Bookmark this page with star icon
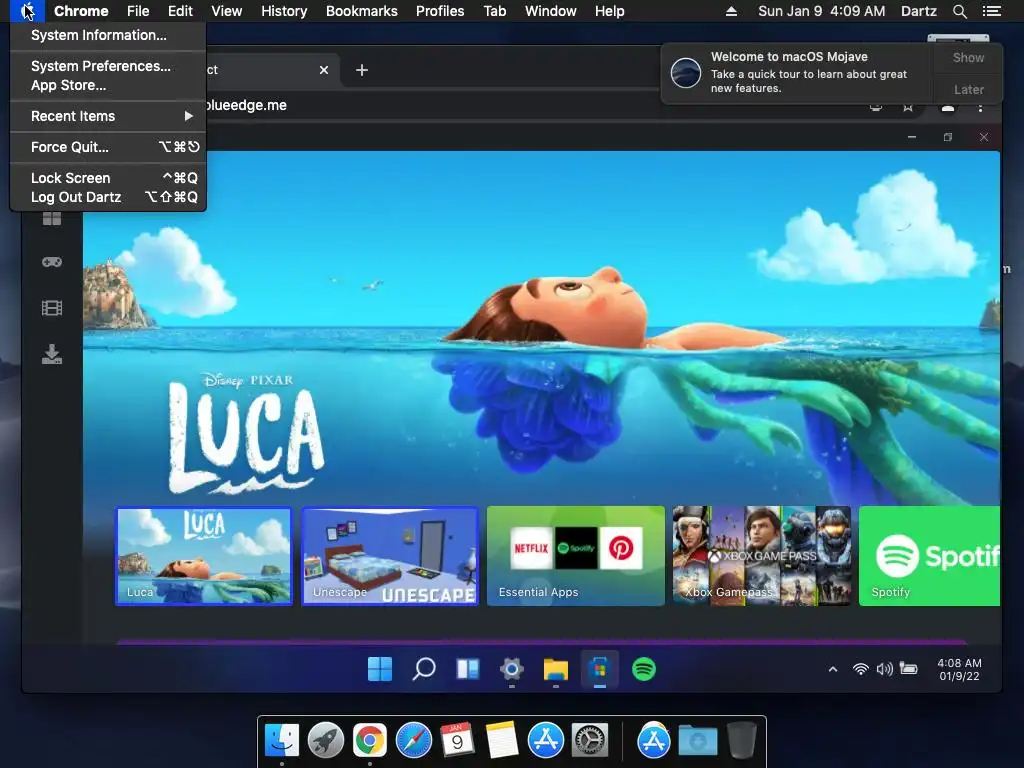This screenshot has height=768, width=1024. (908, 107)
